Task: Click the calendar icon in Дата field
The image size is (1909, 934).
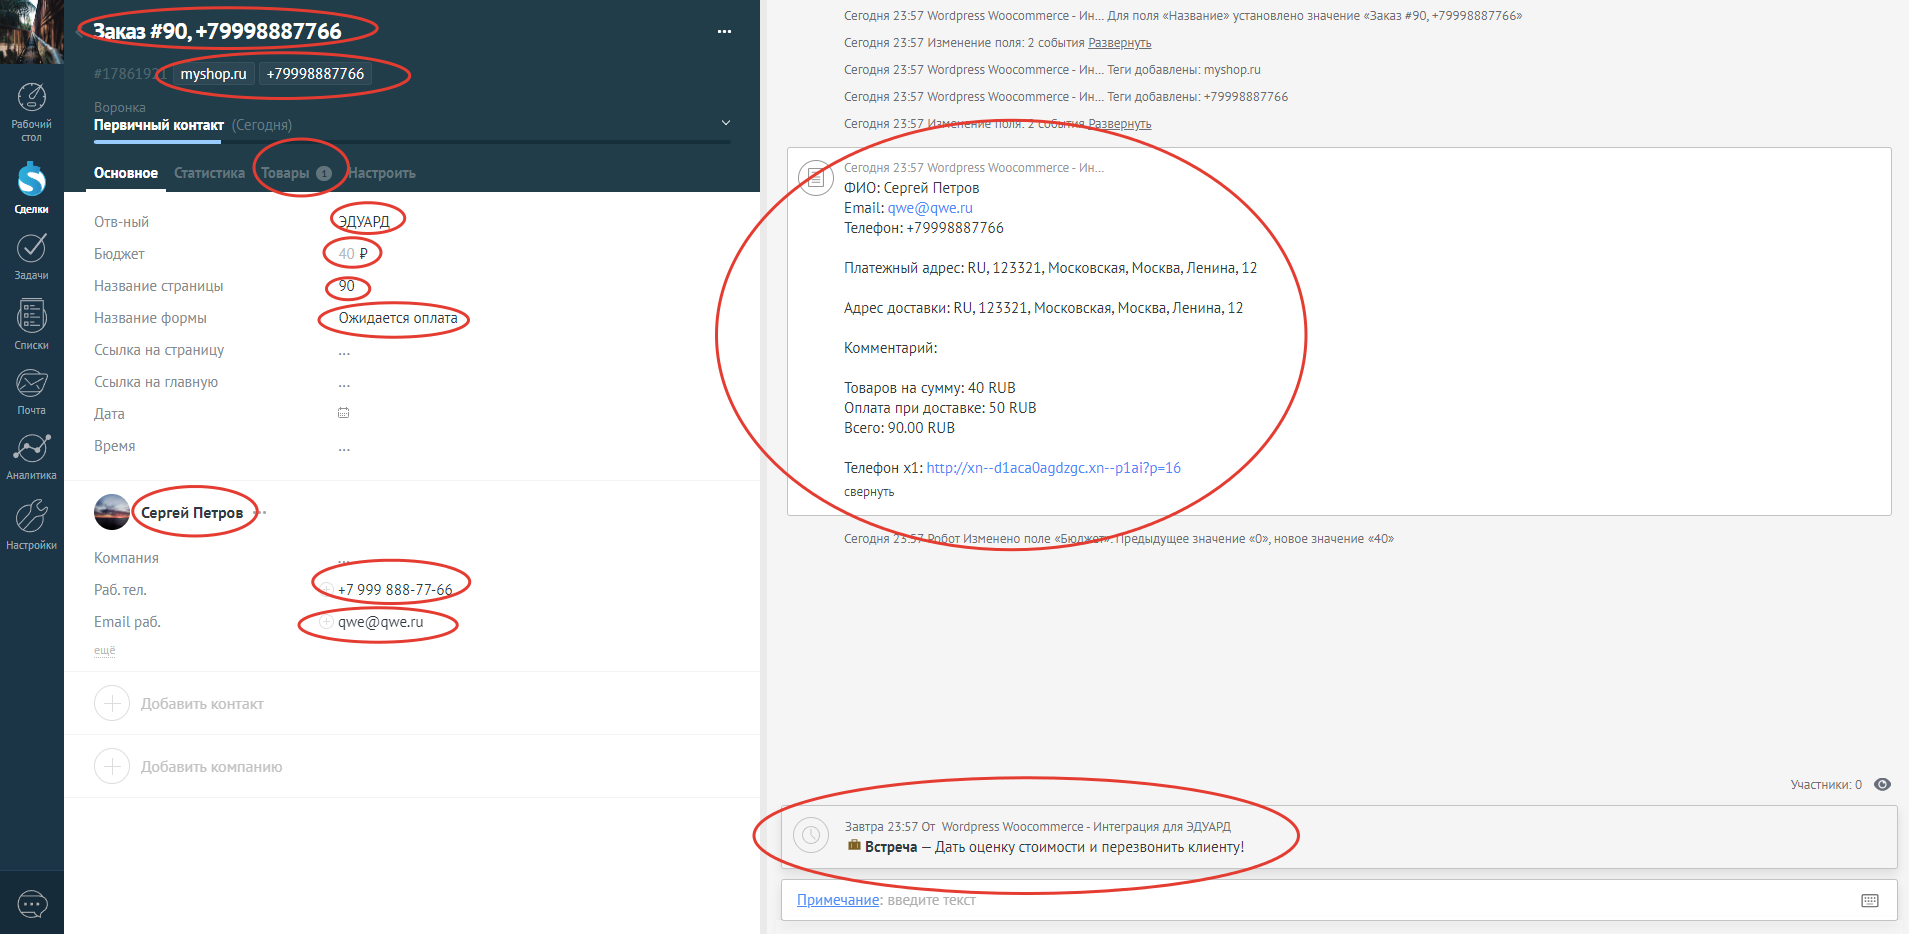Action: 344,413
